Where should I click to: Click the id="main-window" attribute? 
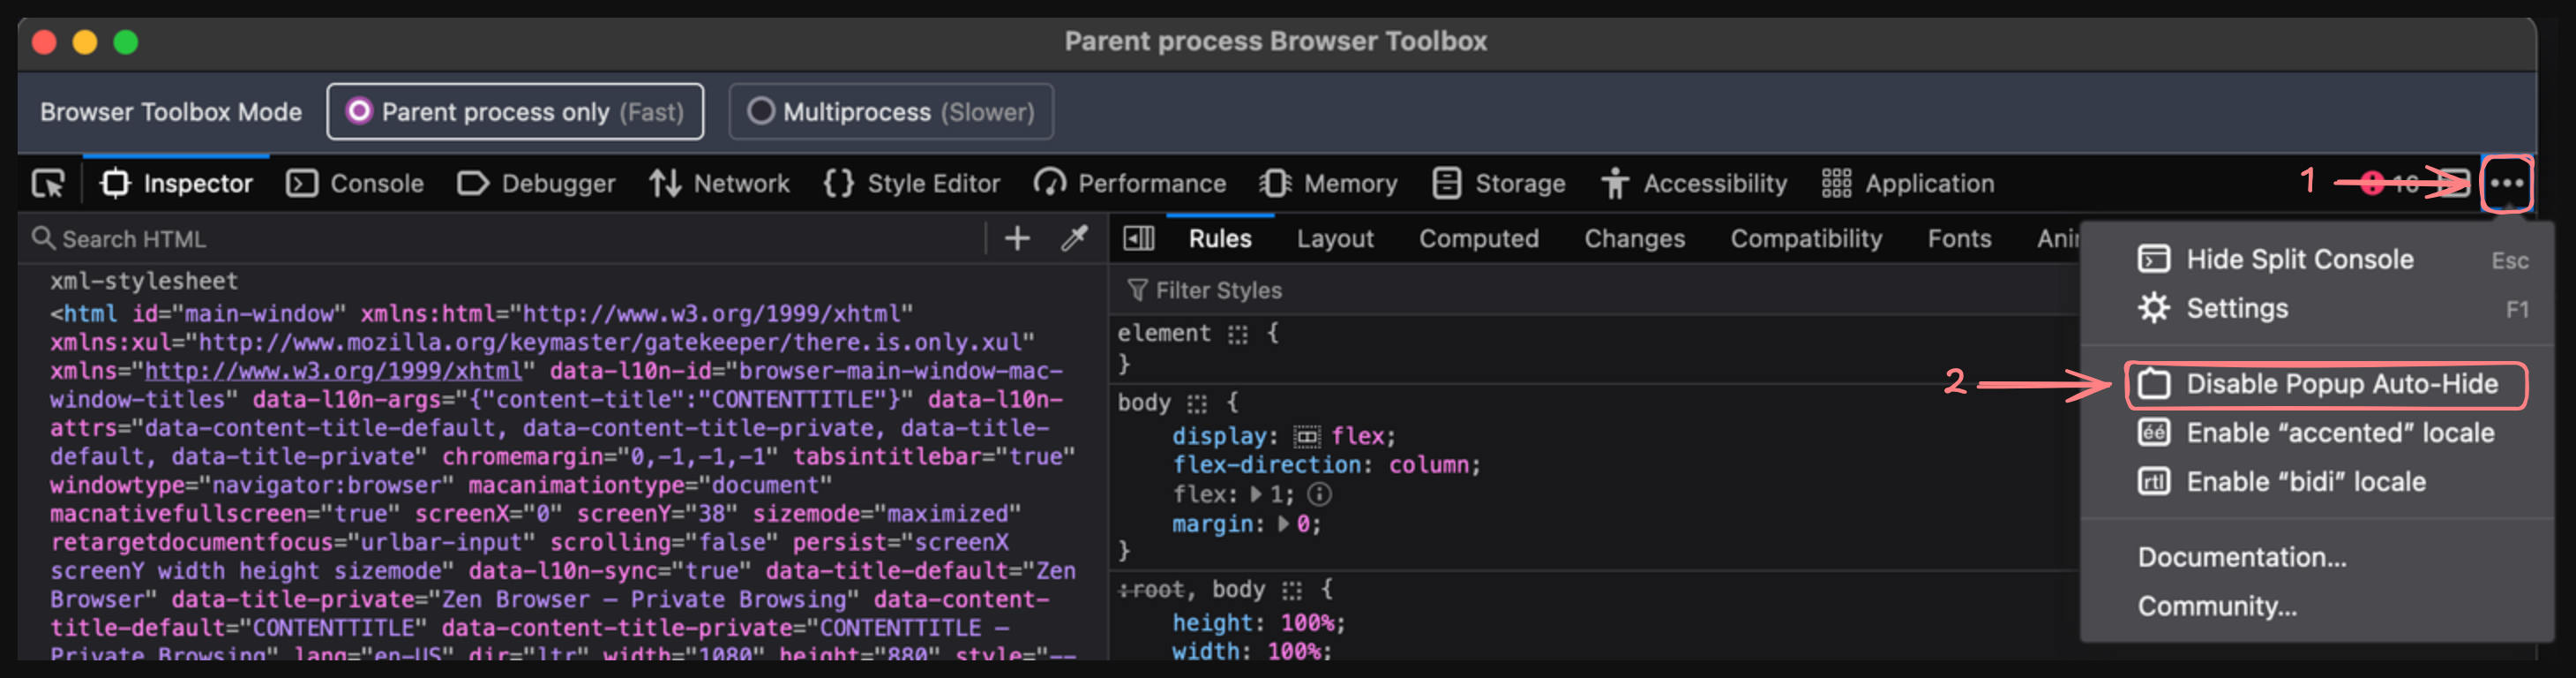coord(239,314)
